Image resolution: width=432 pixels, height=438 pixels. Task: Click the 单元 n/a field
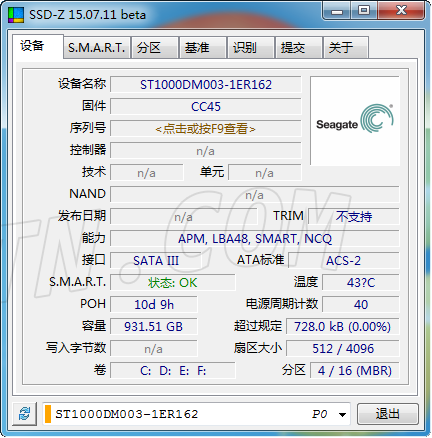click(265, 173)
